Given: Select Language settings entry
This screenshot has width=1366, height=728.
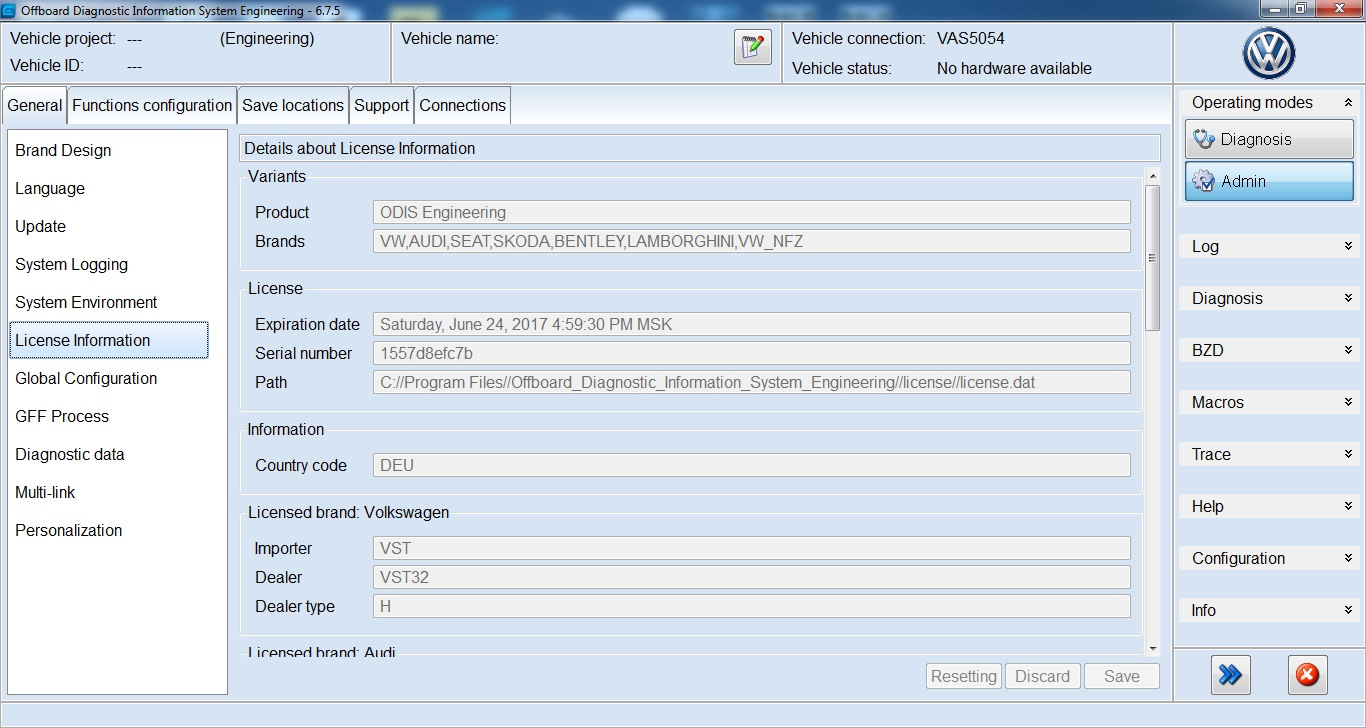Looking at the screenshot, I should 108,188.
